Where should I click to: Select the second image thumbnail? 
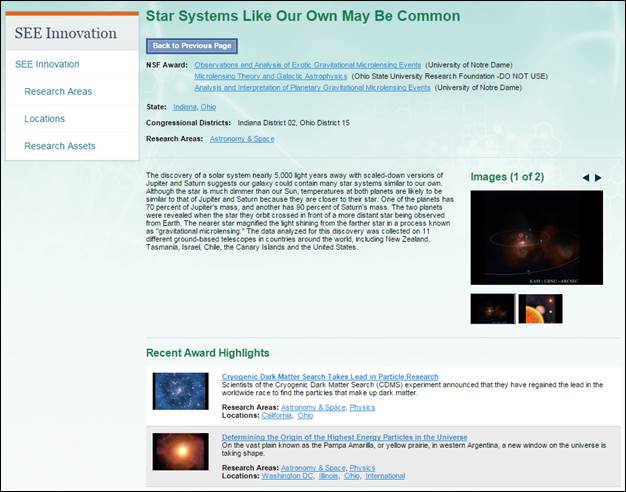540,309
